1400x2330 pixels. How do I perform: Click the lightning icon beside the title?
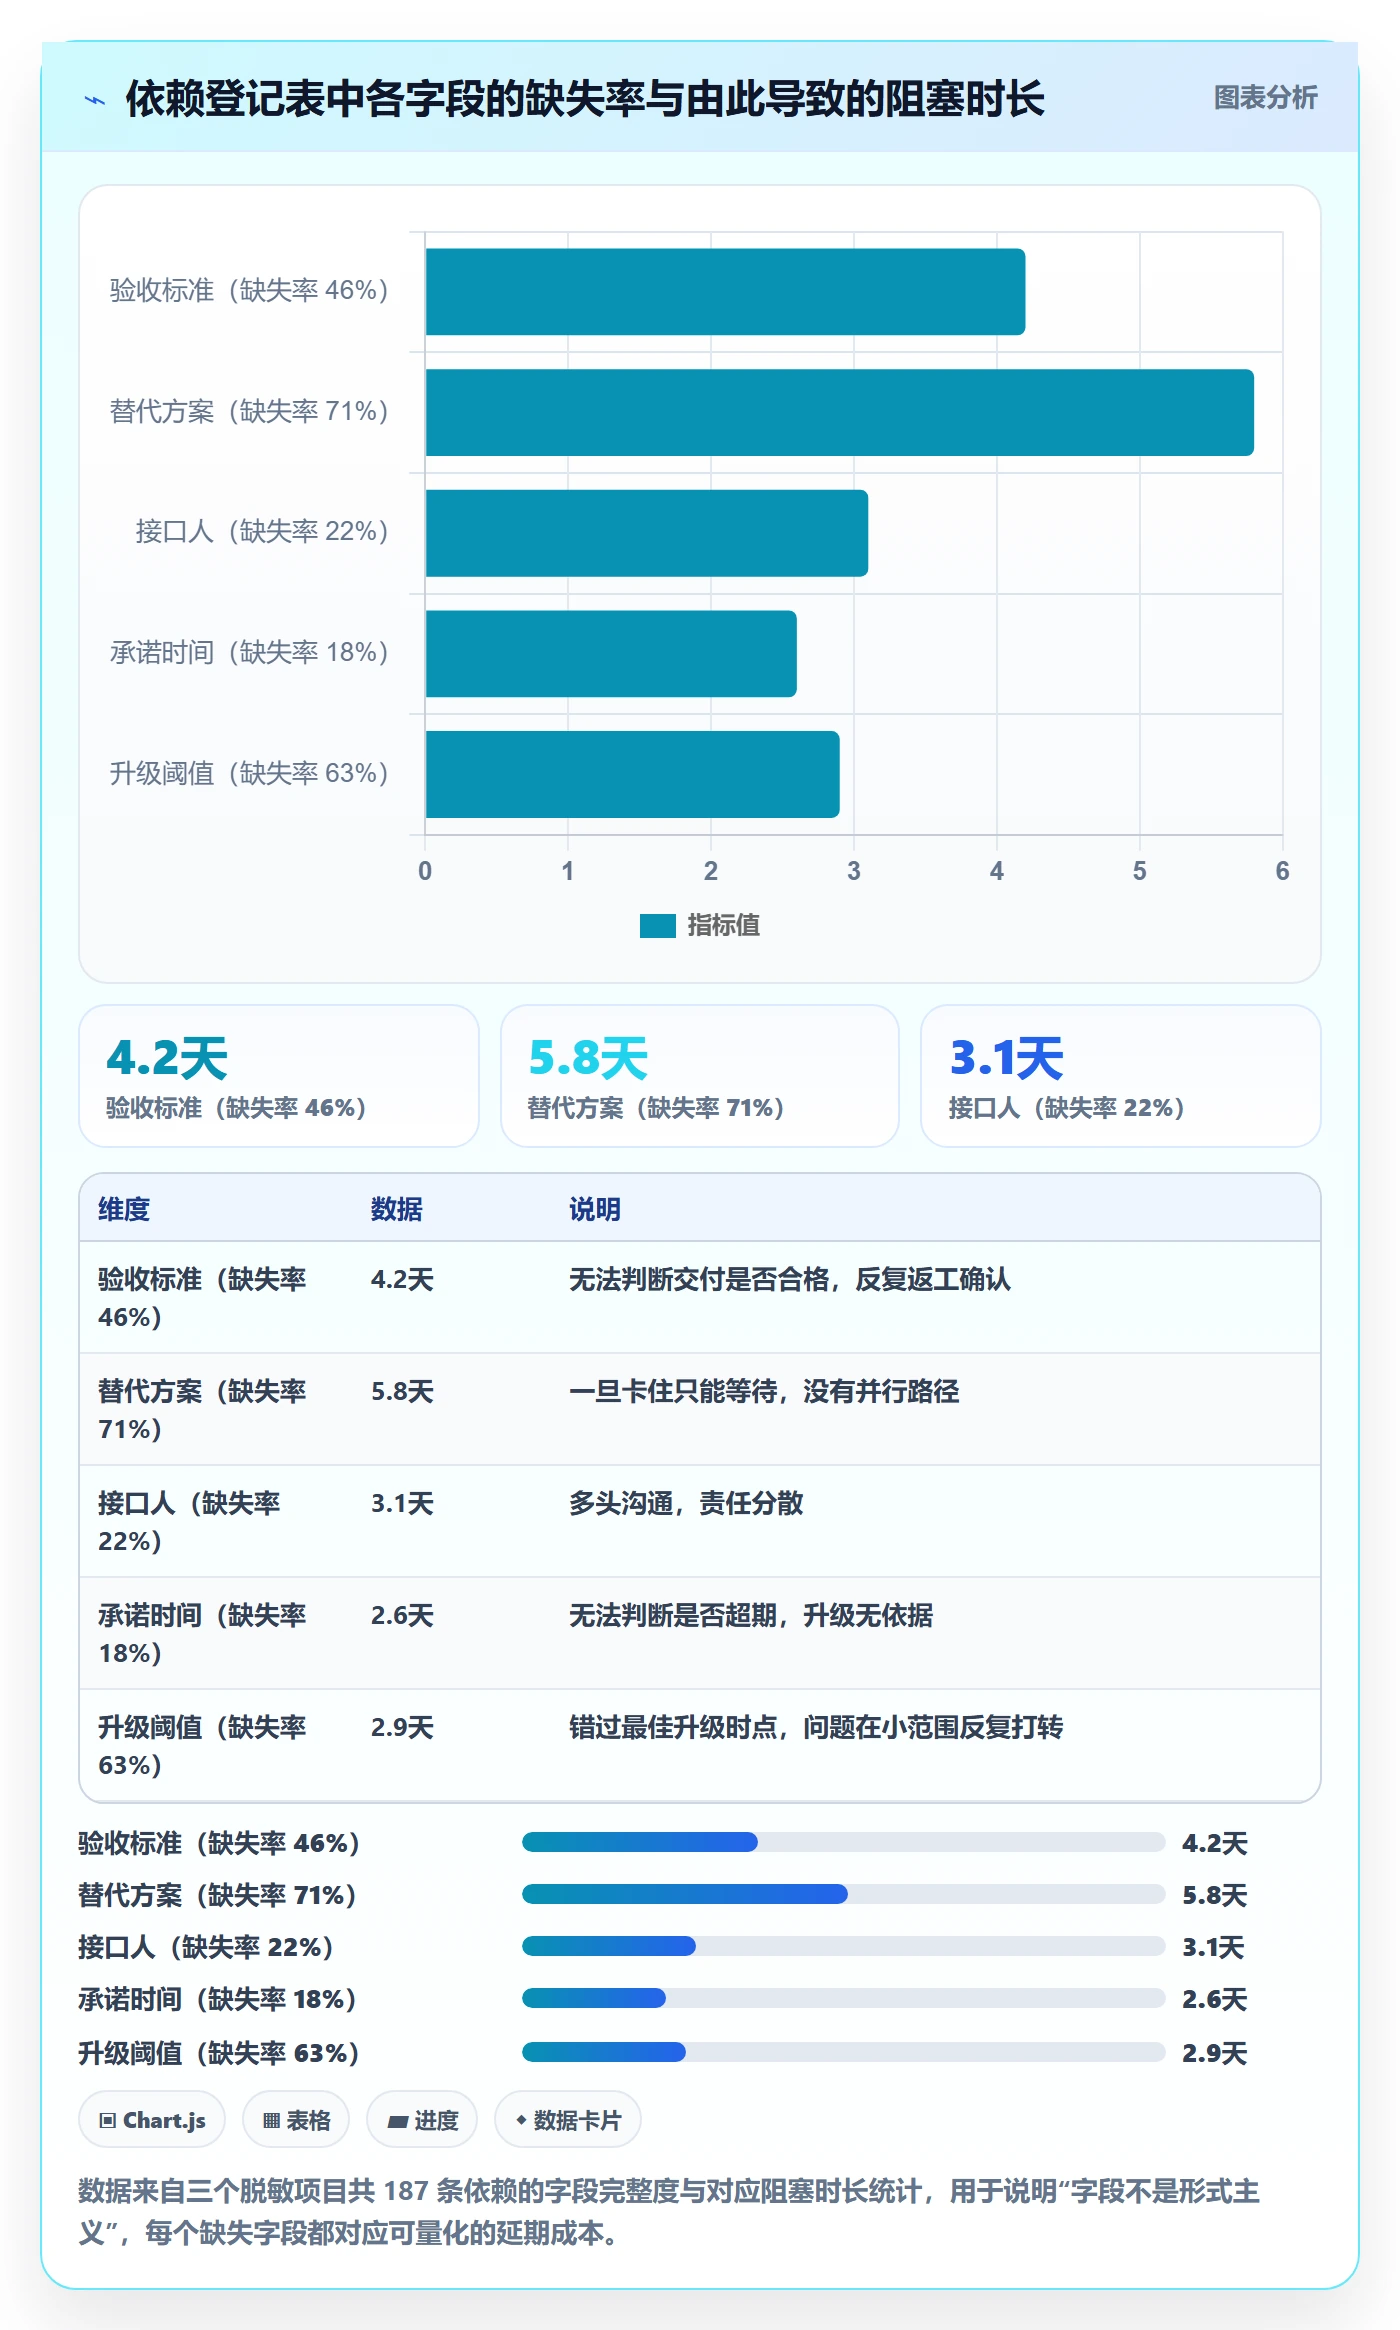(95, 100)
